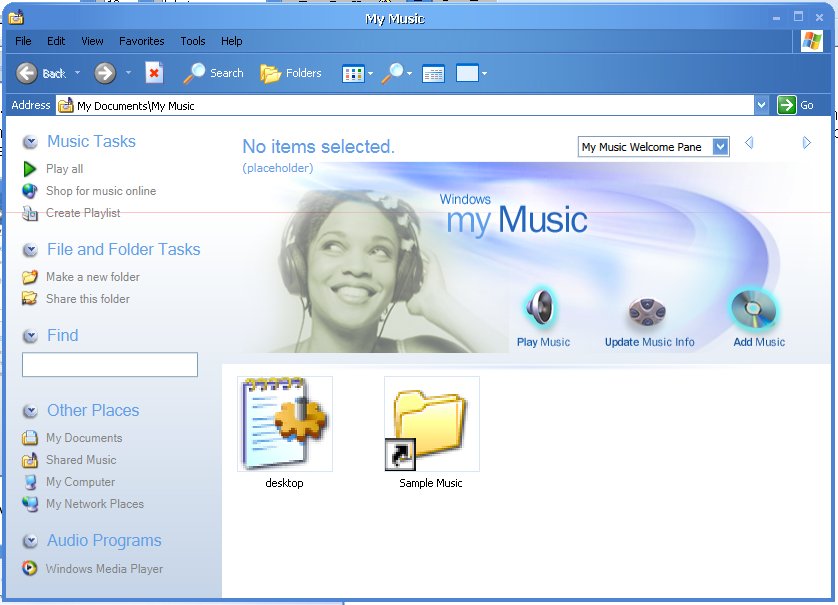Click the Windows Media Player icon
The height and width of the screenshot is (605, 838).
(30, 568)
